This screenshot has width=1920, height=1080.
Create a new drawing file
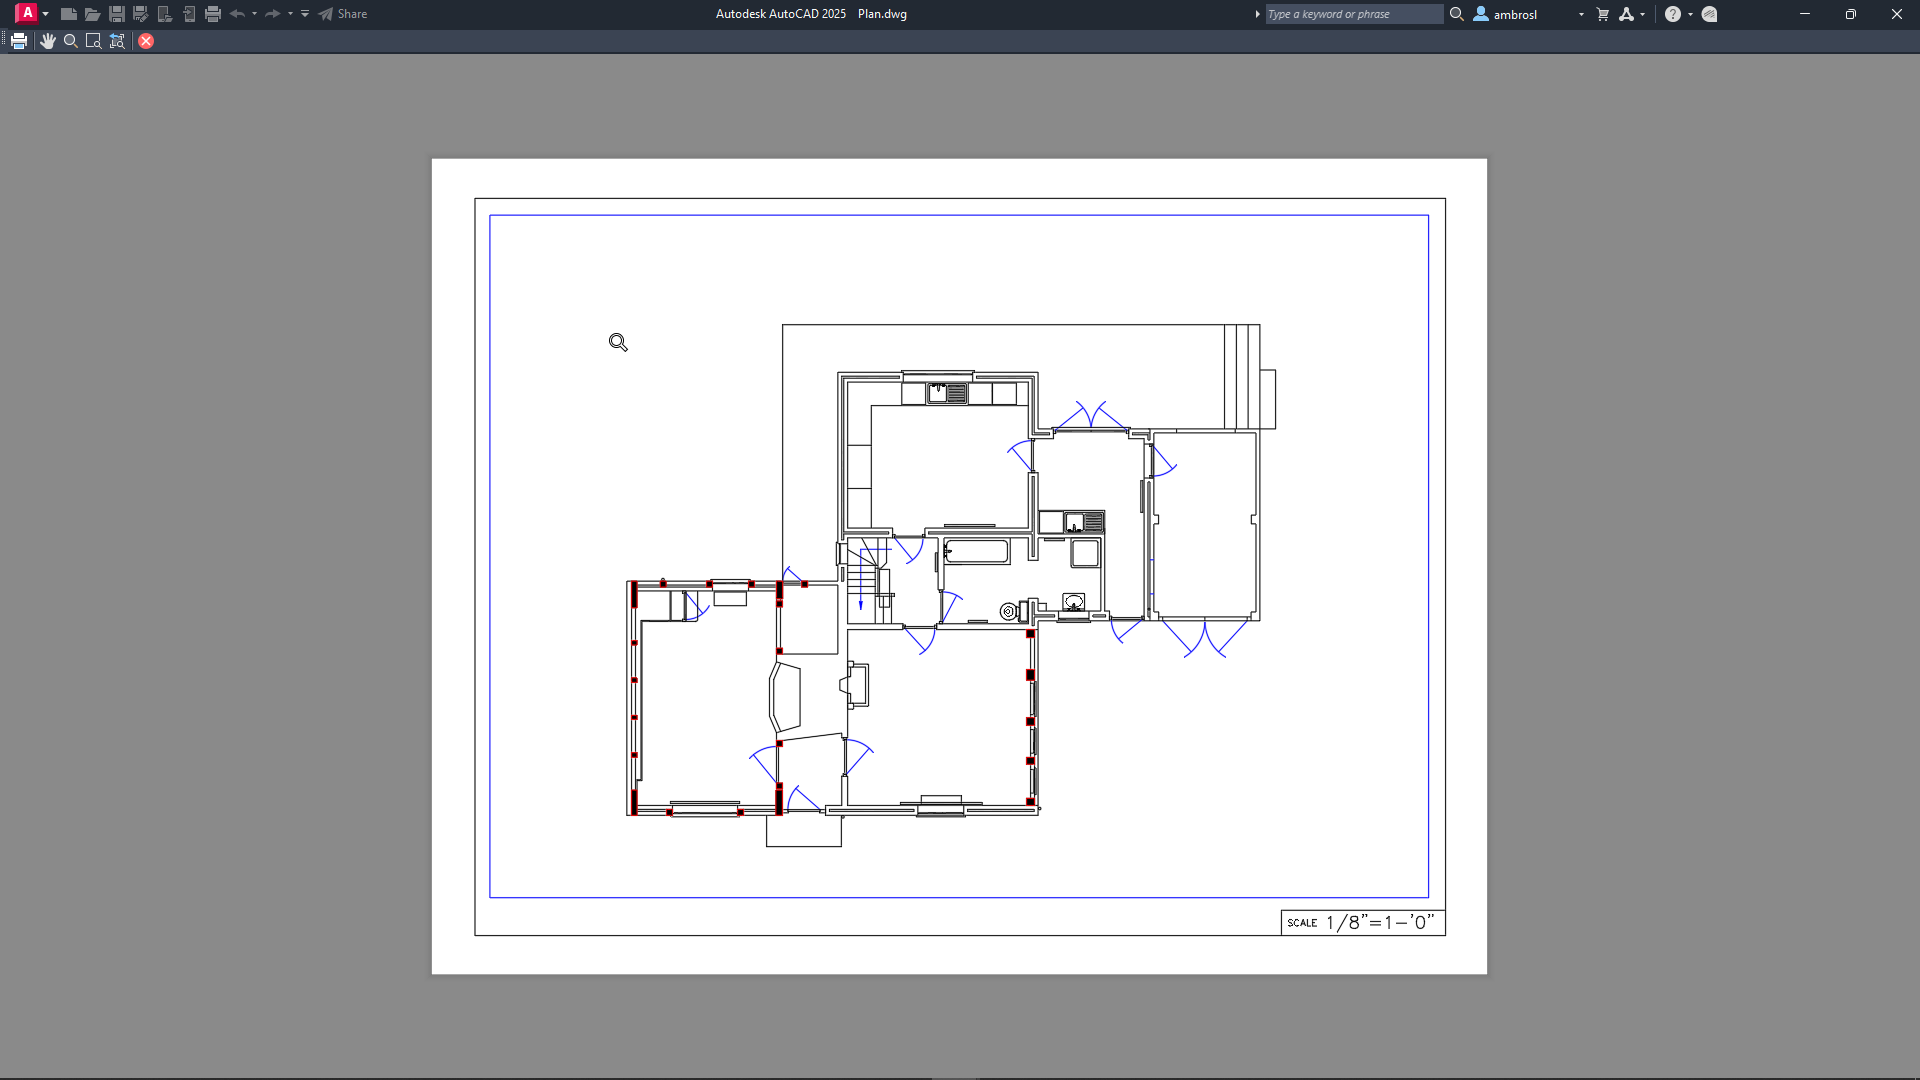click(68, 14)
